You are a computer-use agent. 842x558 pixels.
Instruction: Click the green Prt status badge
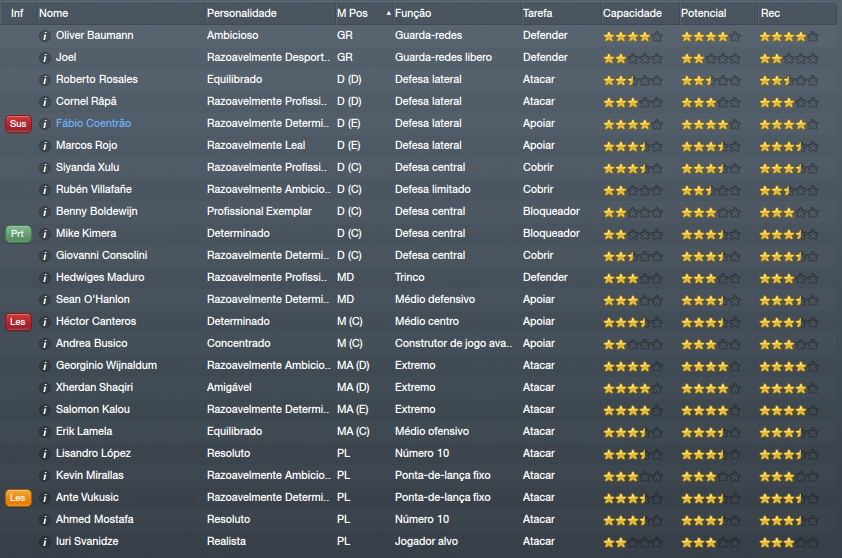[x=18, y=233]
